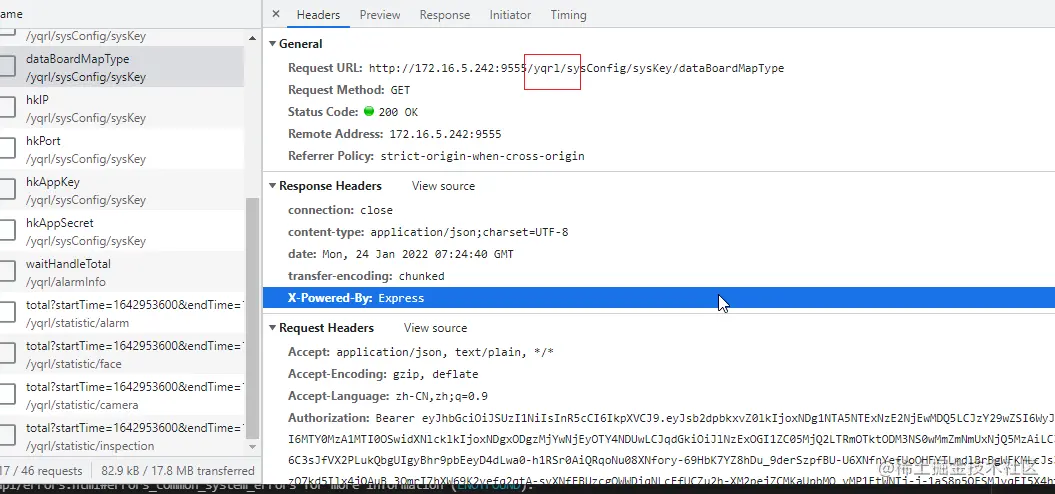This screenshot has height=494, width=1055.
Task: Select the total request under /yqrl/statistic/alarm
Action: click(122, 314)
